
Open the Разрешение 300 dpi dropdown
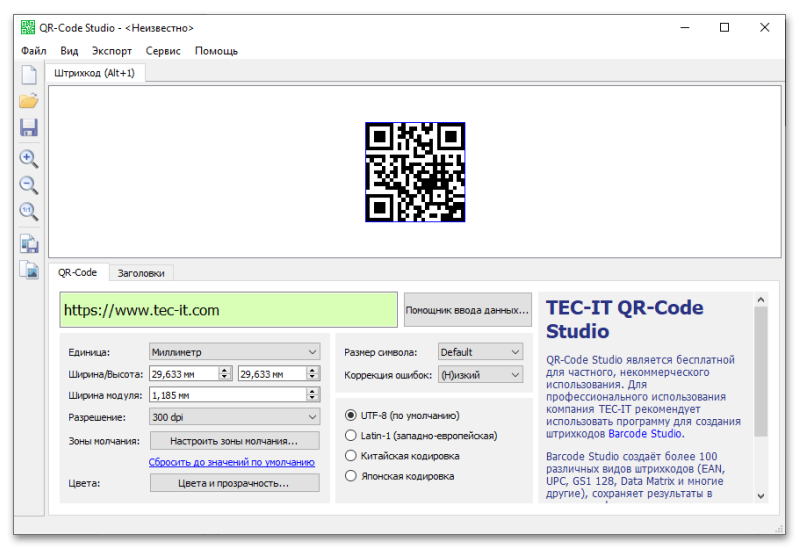pyautogui.click(x=235, y=417)
